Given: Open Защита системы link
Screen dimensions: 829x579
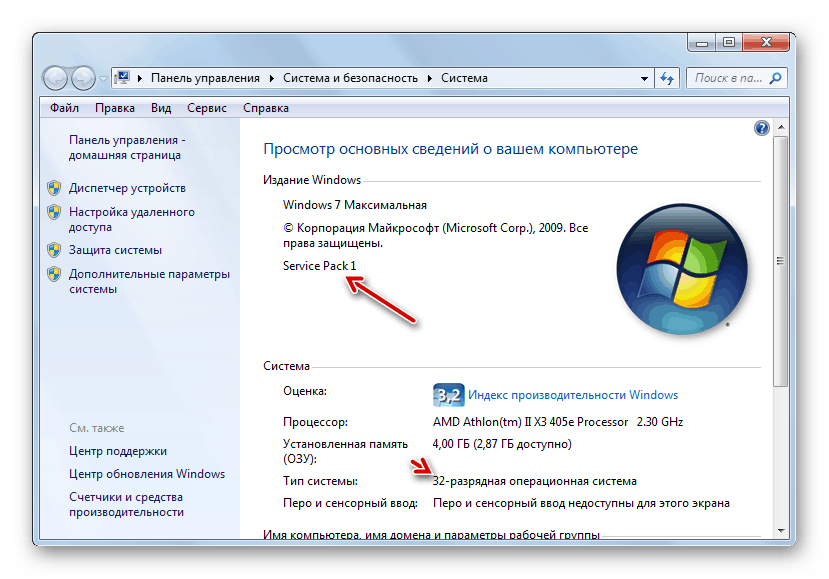Looking at the screenshot, I should pos(115,250).
